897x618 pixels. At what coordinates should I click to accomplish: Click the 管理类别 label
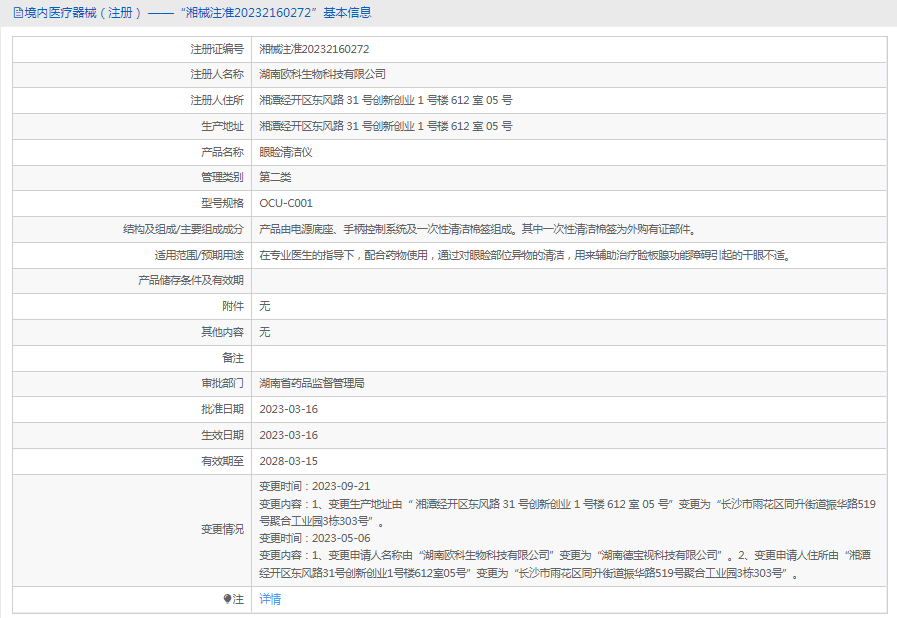222,177
